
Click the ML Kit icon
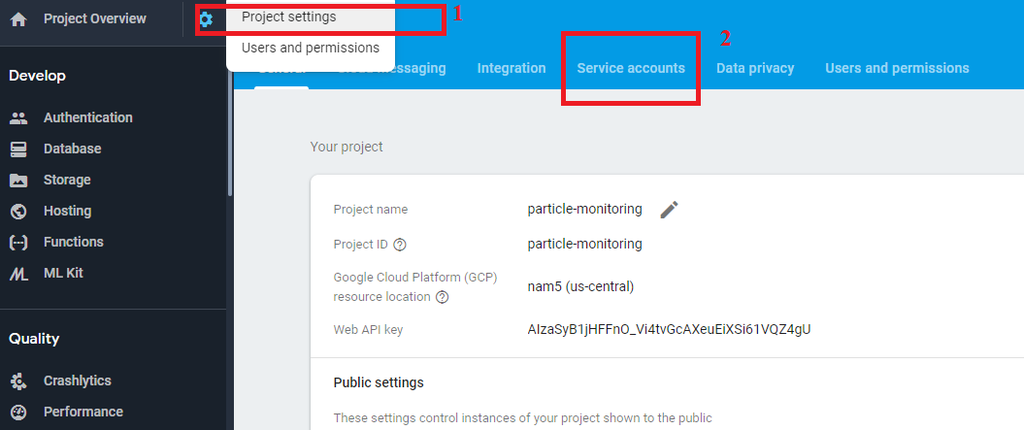click(x=18, y=273)
